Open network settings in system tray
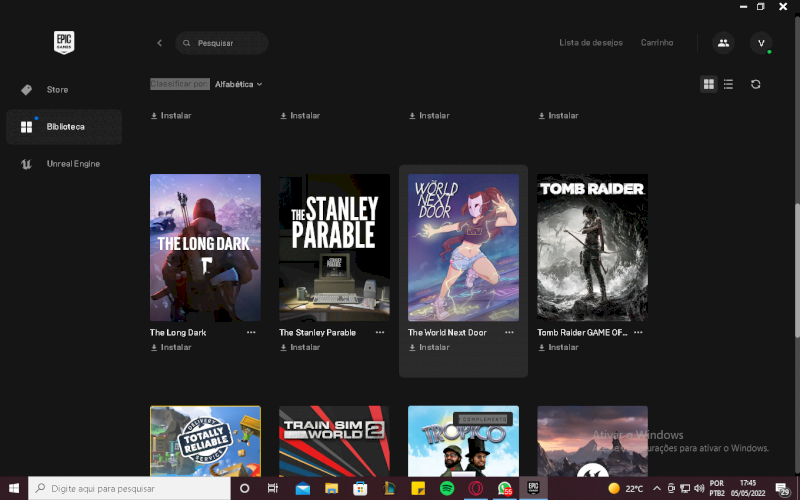This screenshot has height=500, width=800. [x=685, y=488]
